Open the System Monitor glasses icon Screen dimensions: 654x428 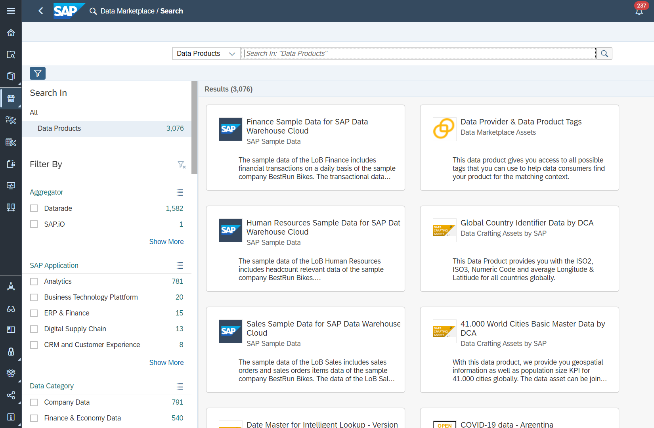click(x=11, y=309)
